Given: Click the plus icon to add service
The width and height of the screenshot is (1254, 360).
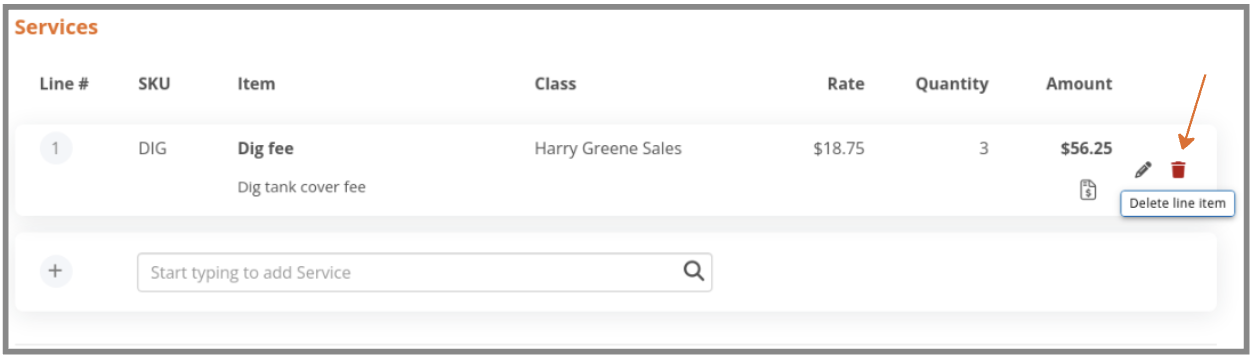Looking at the screenshot, I should (x=55, y=271).
